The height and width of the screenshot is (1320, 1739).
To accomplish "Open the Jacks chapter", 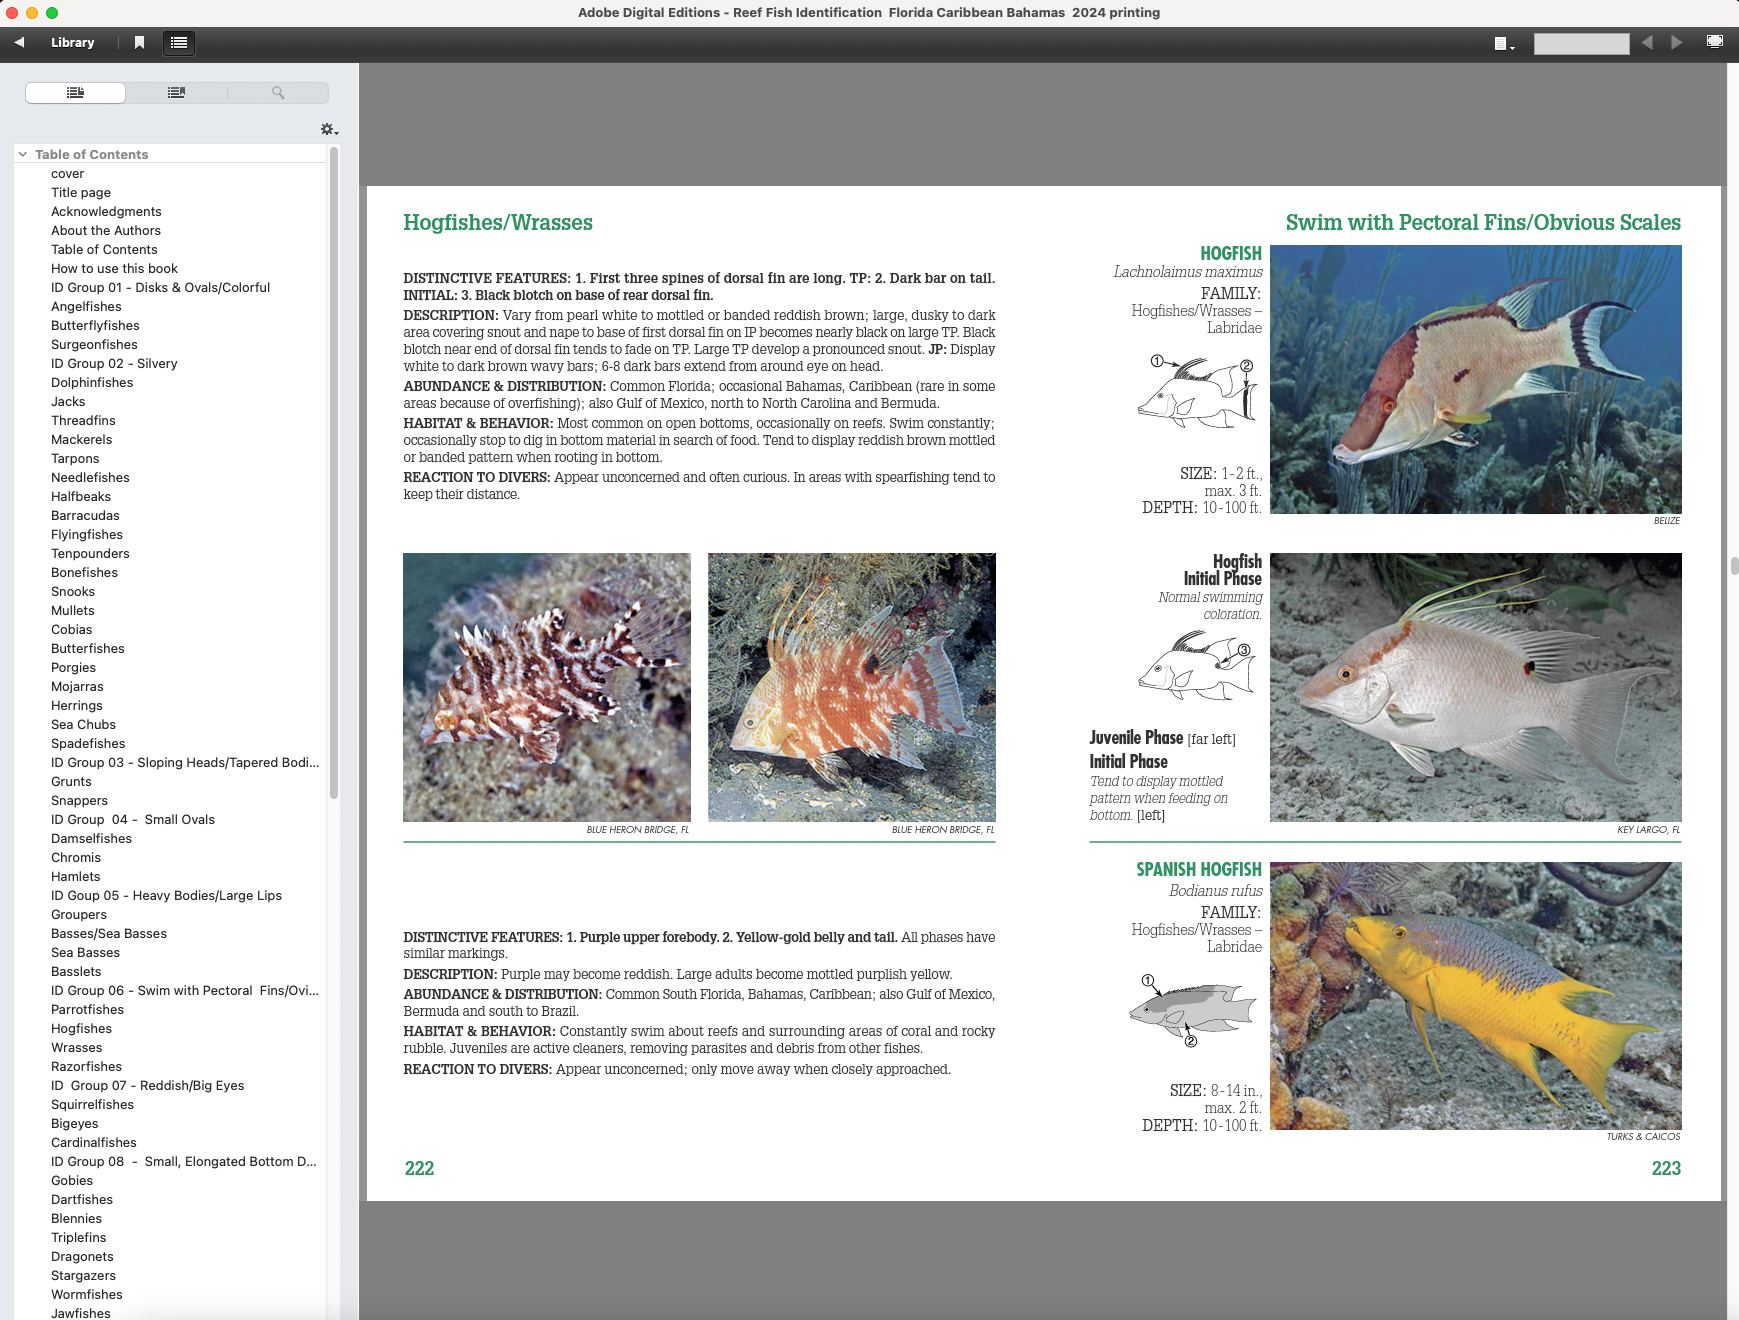I will click(x=68, y=401).
